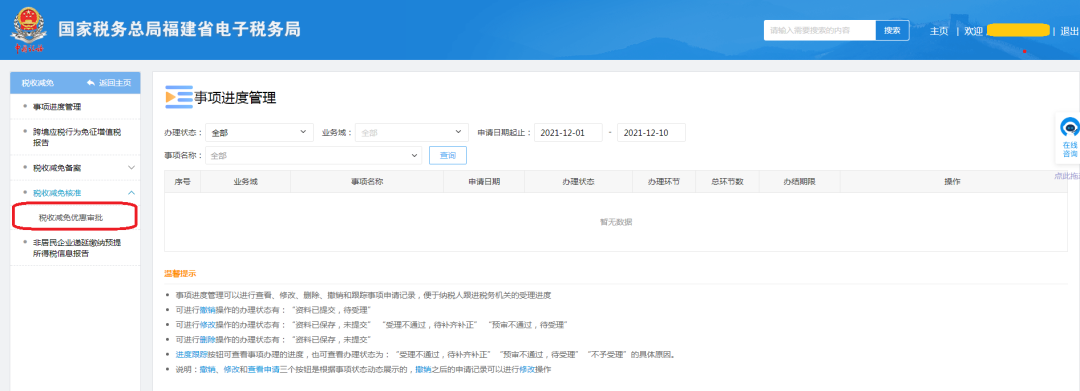Select 跨境应税行为免征增值税报告 in the sidebar
1080x391 pixels.
coord(76,137)
